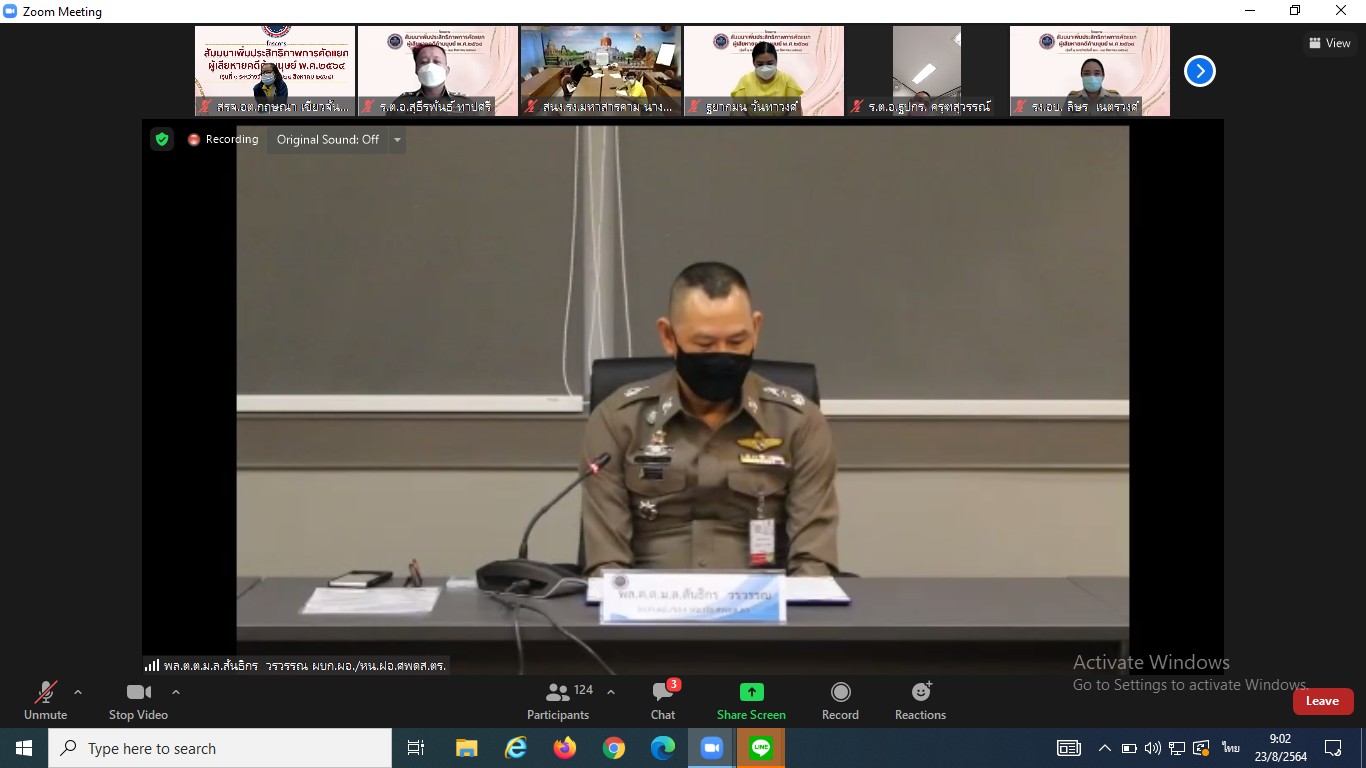
Task: Expand video options arrow beside Stop Video
Action: (x=176, y=692)
